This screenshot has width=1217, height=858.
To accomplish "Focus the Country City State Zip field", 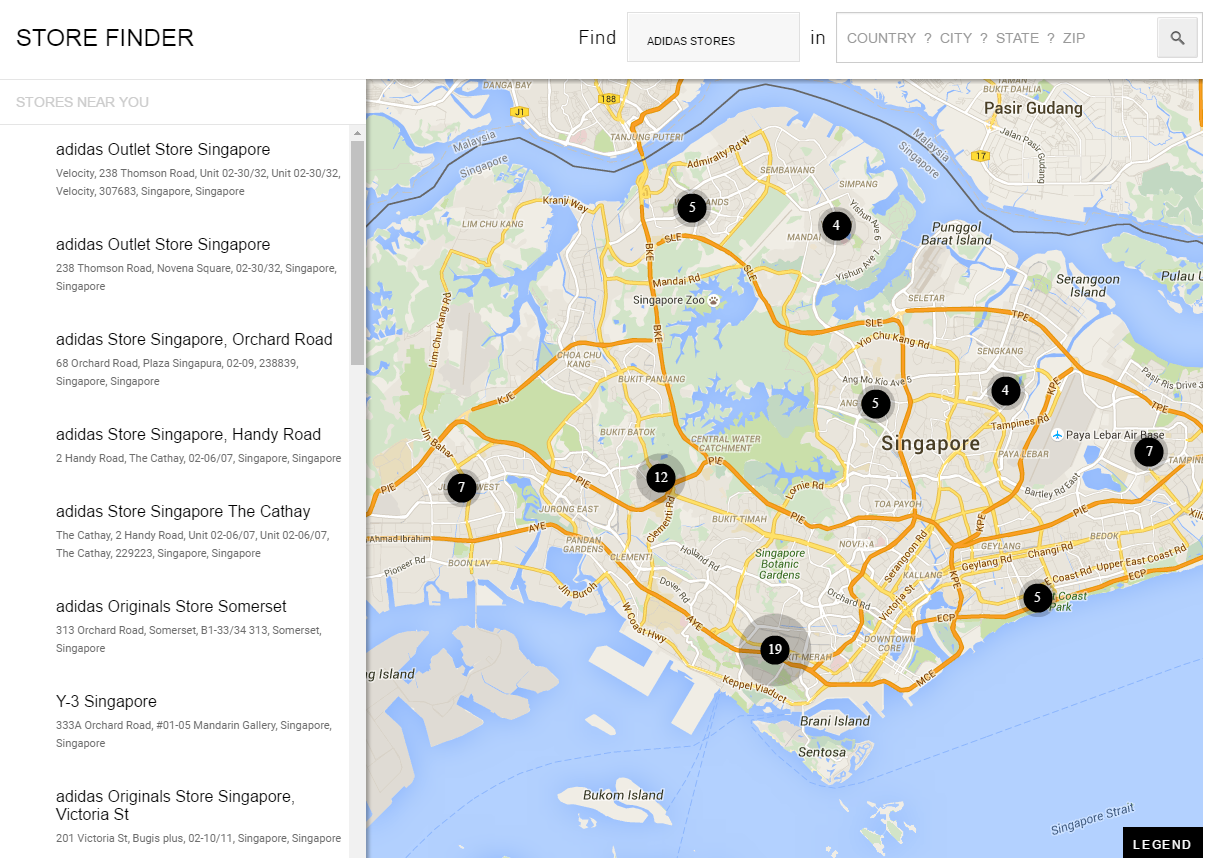I will (x=996, y=38).
